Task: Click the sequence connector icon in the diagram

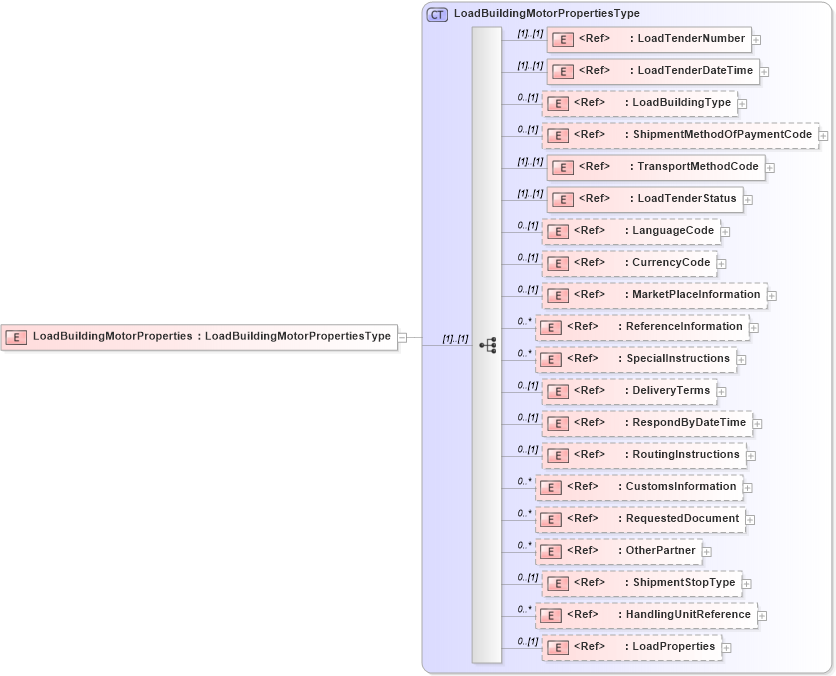Action: point(489,344)
